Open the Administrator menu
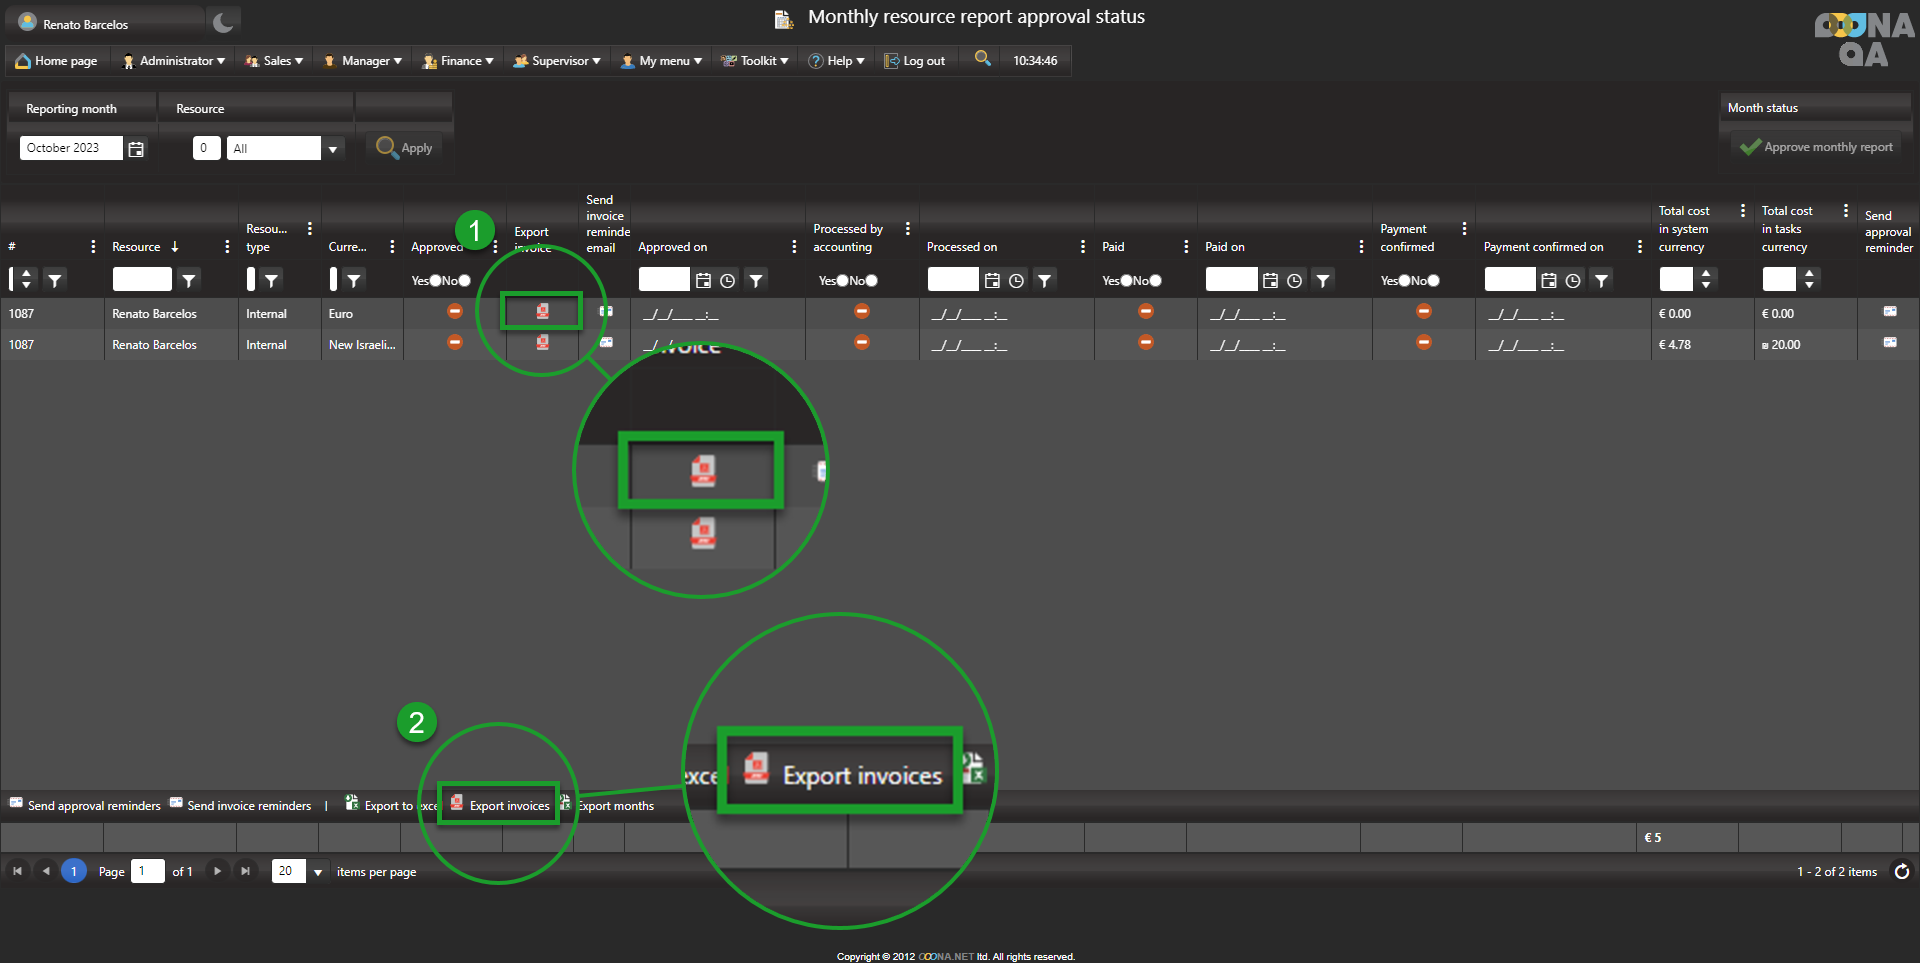The height and width of the screenshot is (963, 1920). 174,61
